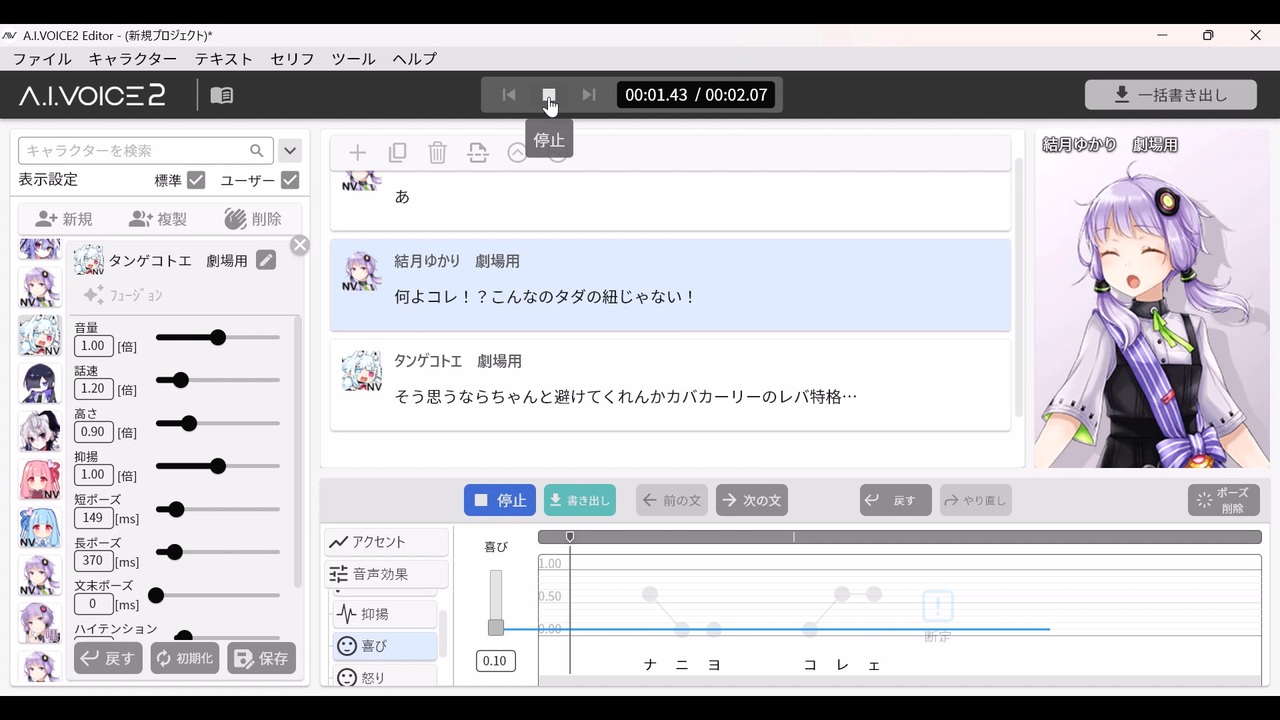
Task: Add a new line with the plus icon
Action: (x=357, y=153)
